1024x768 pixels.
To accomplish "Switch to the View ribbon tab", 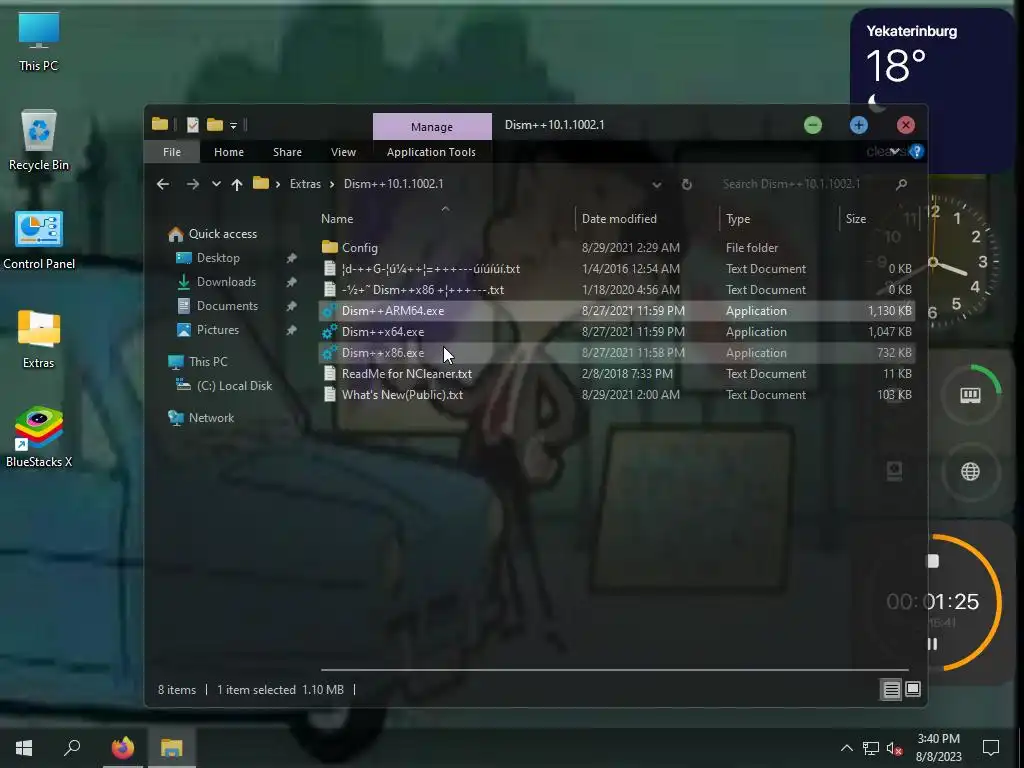I will 344,152.
